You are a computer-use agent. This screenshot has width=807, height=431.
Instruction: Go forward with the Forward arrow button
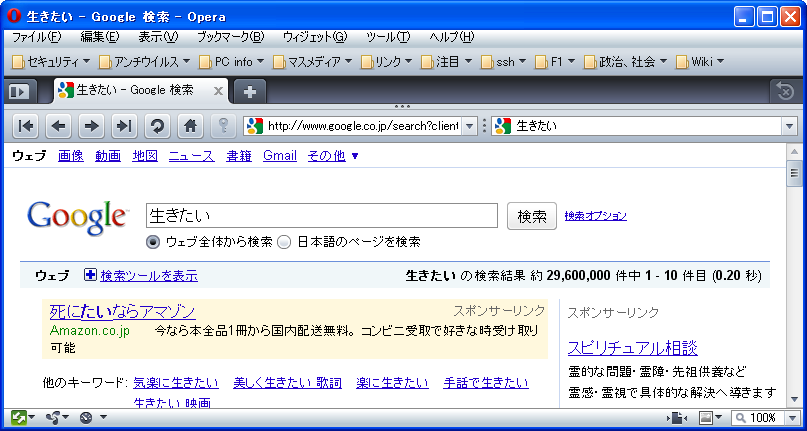point(91,126)
